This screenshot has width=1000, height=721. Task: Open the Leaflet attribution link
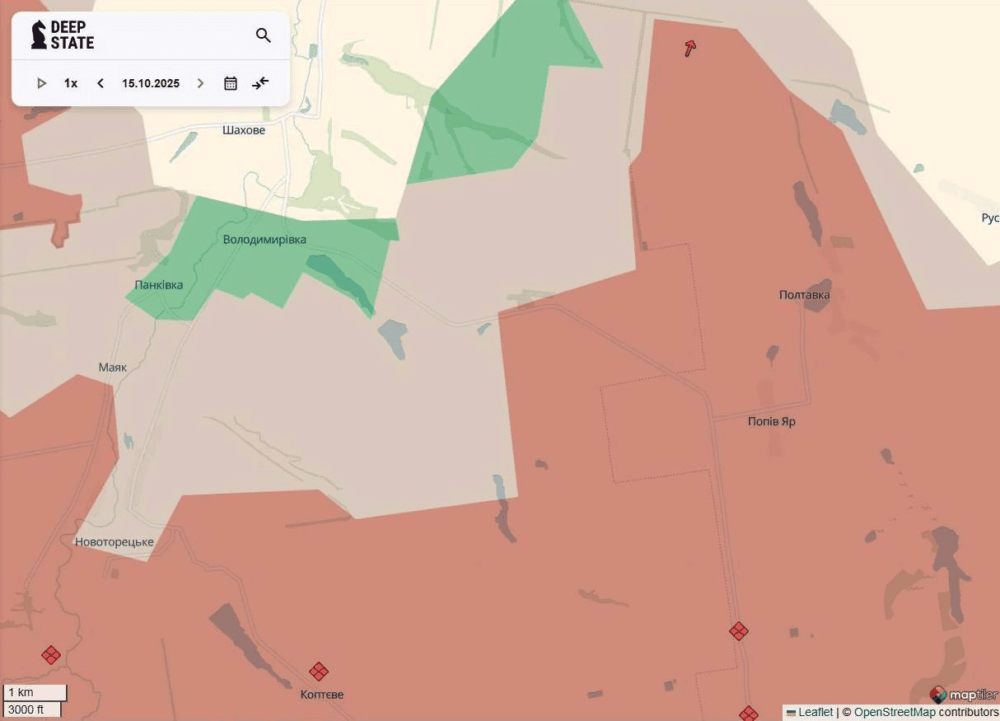pos(814,712)
